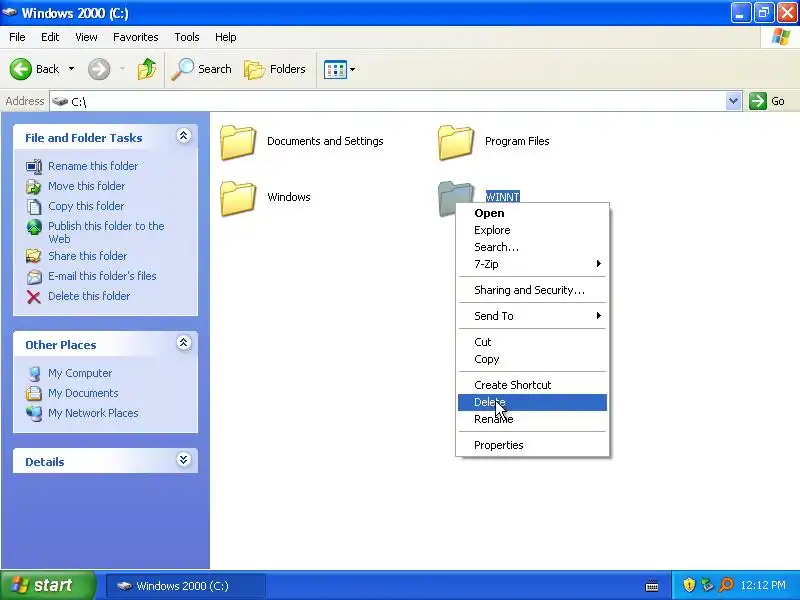The height and width of the screenshot is (600, 800).
Task: Click the red X Delete this folder icon
Action: click(34, 296)
